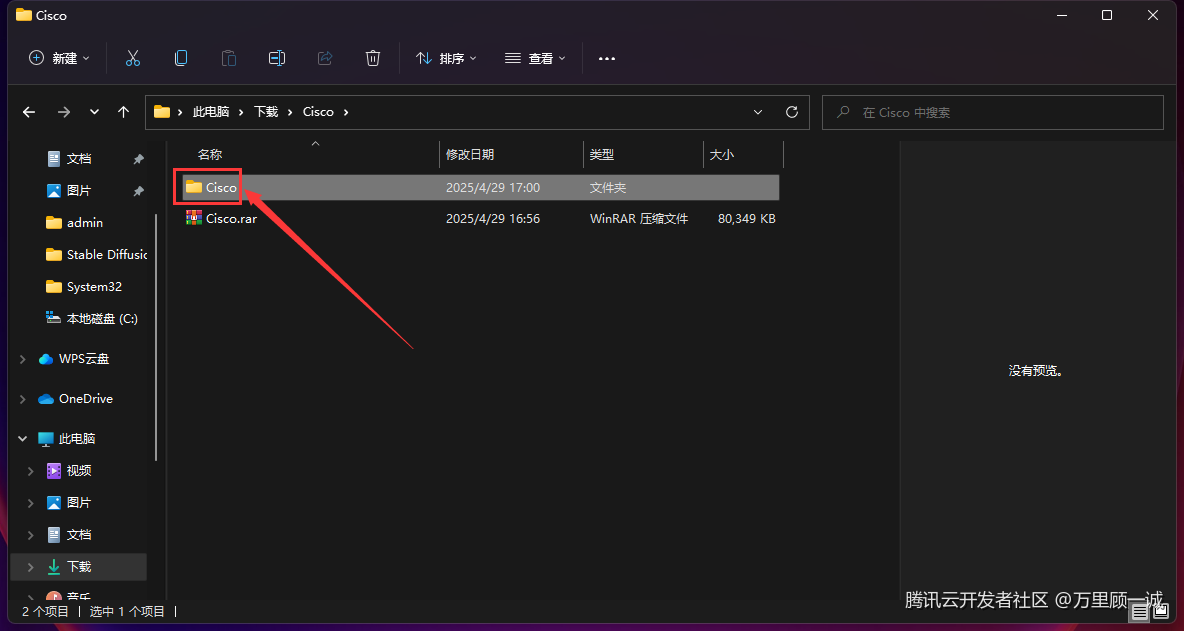Open the 排序 (Sort) dropdown
Screen dimensions: 1184x631
point(446,58)
